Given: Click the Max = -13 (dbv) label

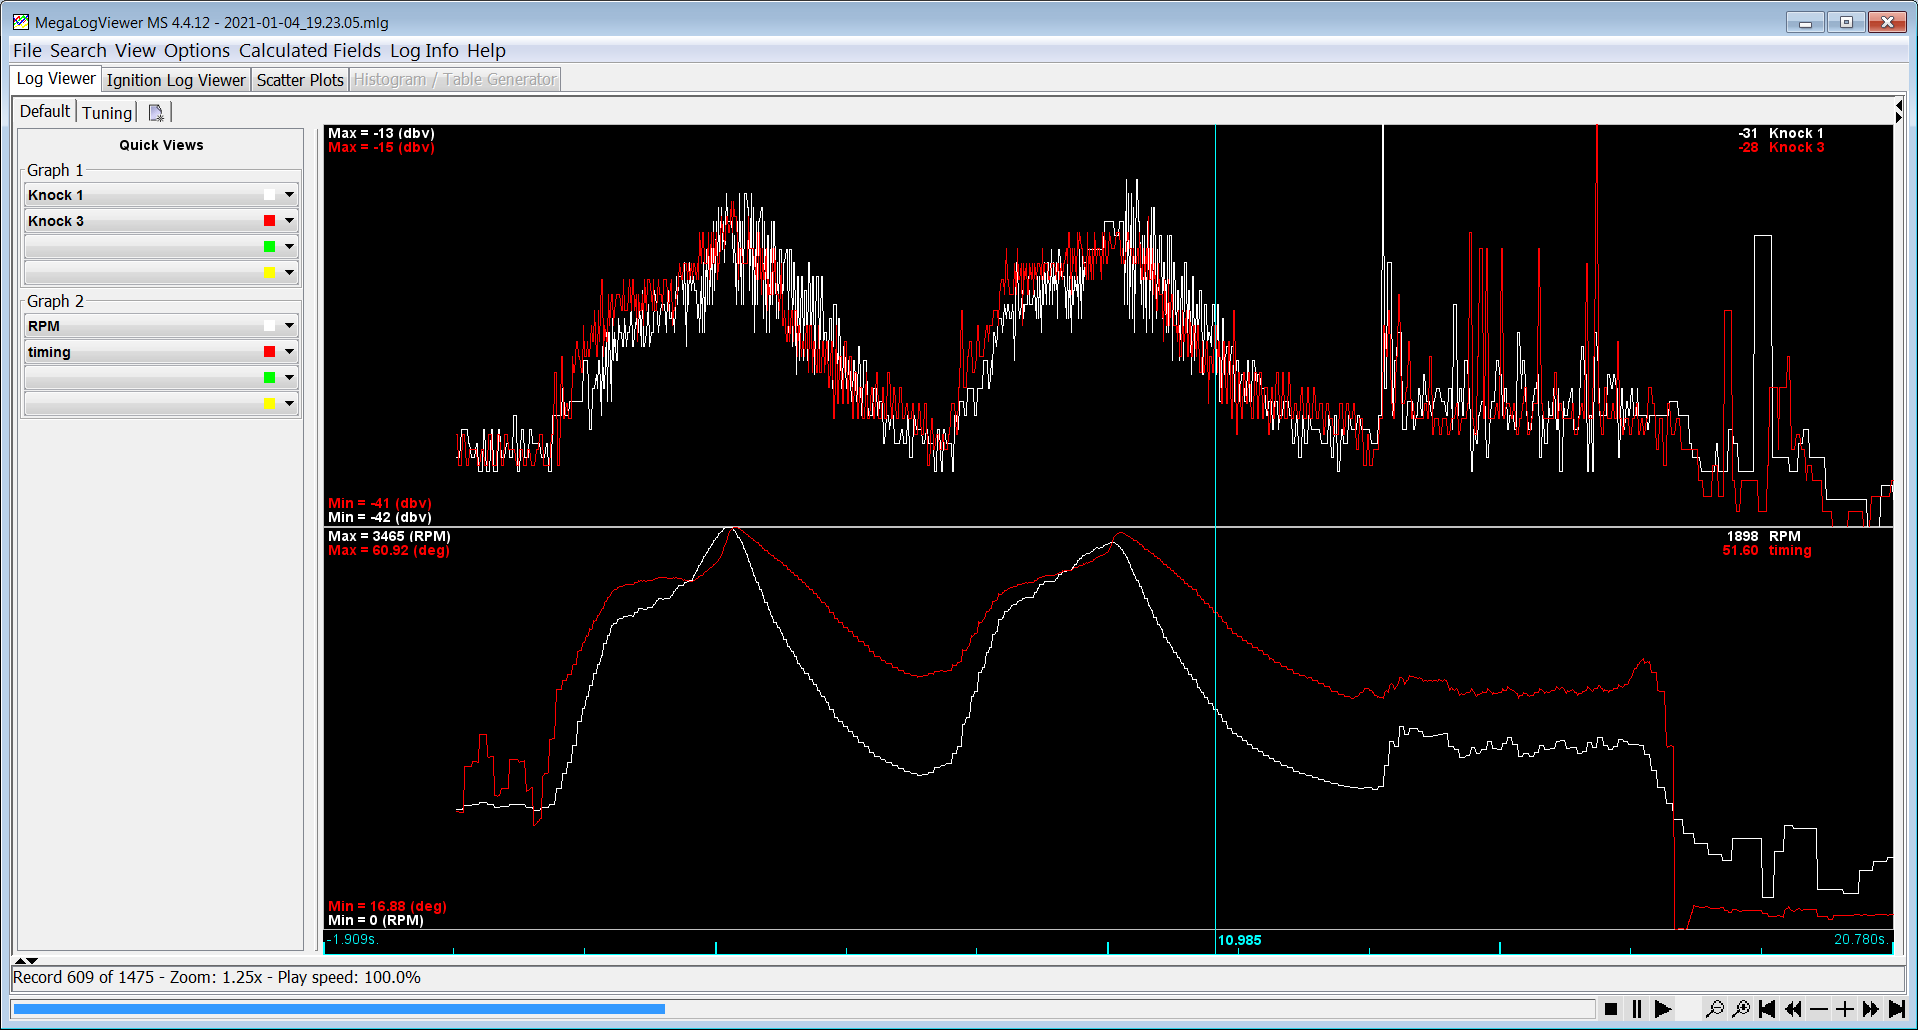Looking at the screenshot, I should (381, 133).
